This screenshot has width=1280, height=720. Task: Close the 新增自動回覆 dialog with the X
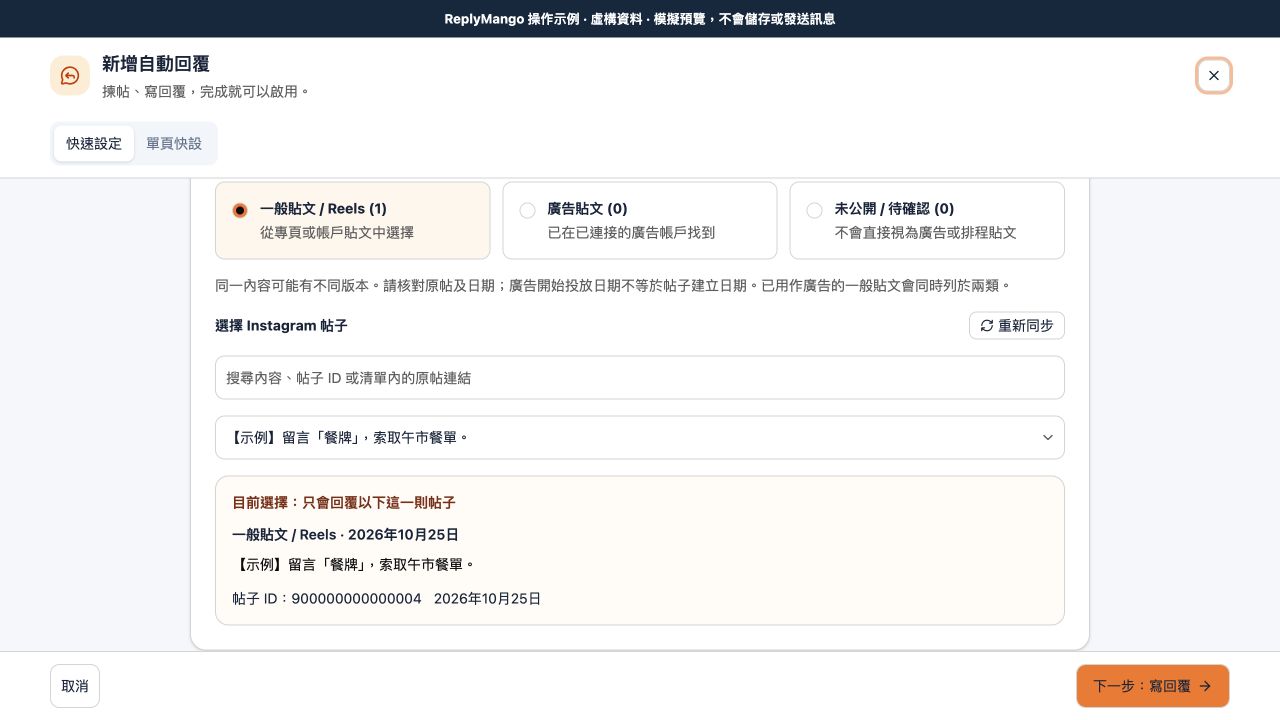coord(1214,76)
